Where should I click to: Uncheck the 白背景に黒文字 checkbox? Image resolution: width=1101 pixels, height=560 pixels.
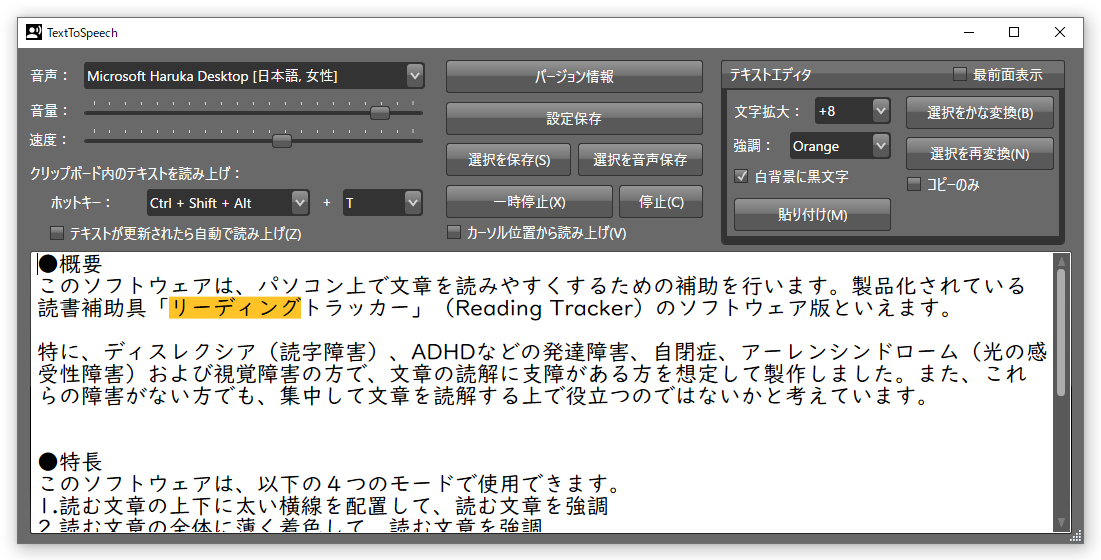tap(741, 176)
